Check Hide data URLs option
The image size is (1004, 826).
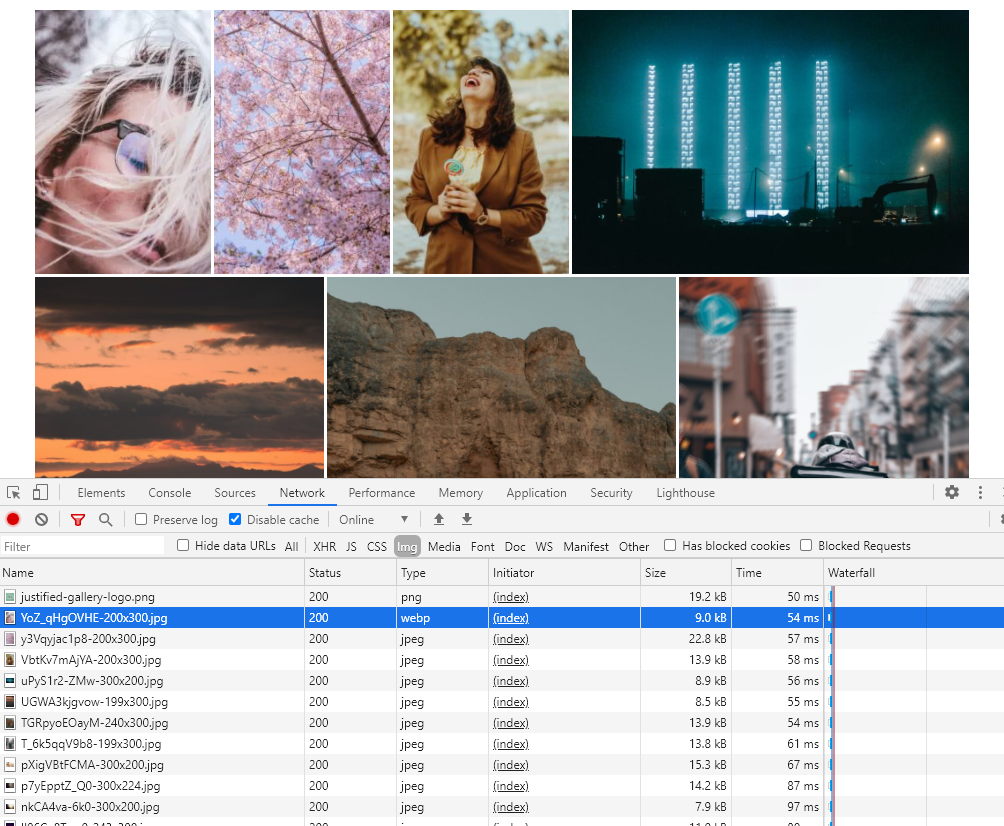183,545
